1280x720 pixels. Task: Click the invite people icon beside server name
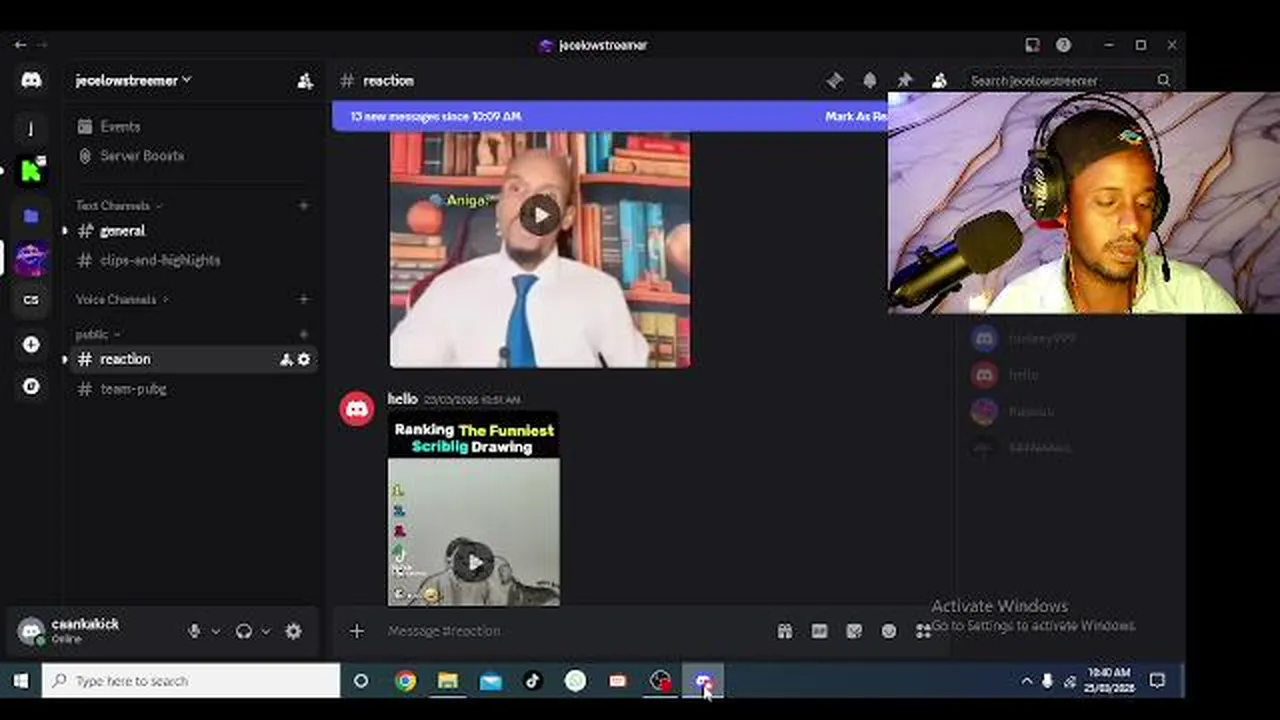(x=305, y=81)
